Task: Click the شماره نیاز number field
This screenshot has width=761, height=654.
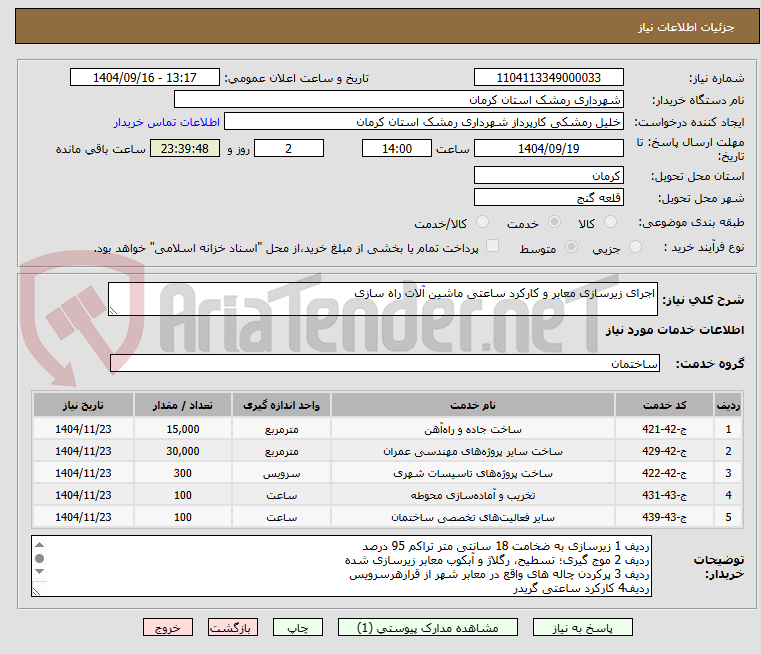Action: [548, 78]
